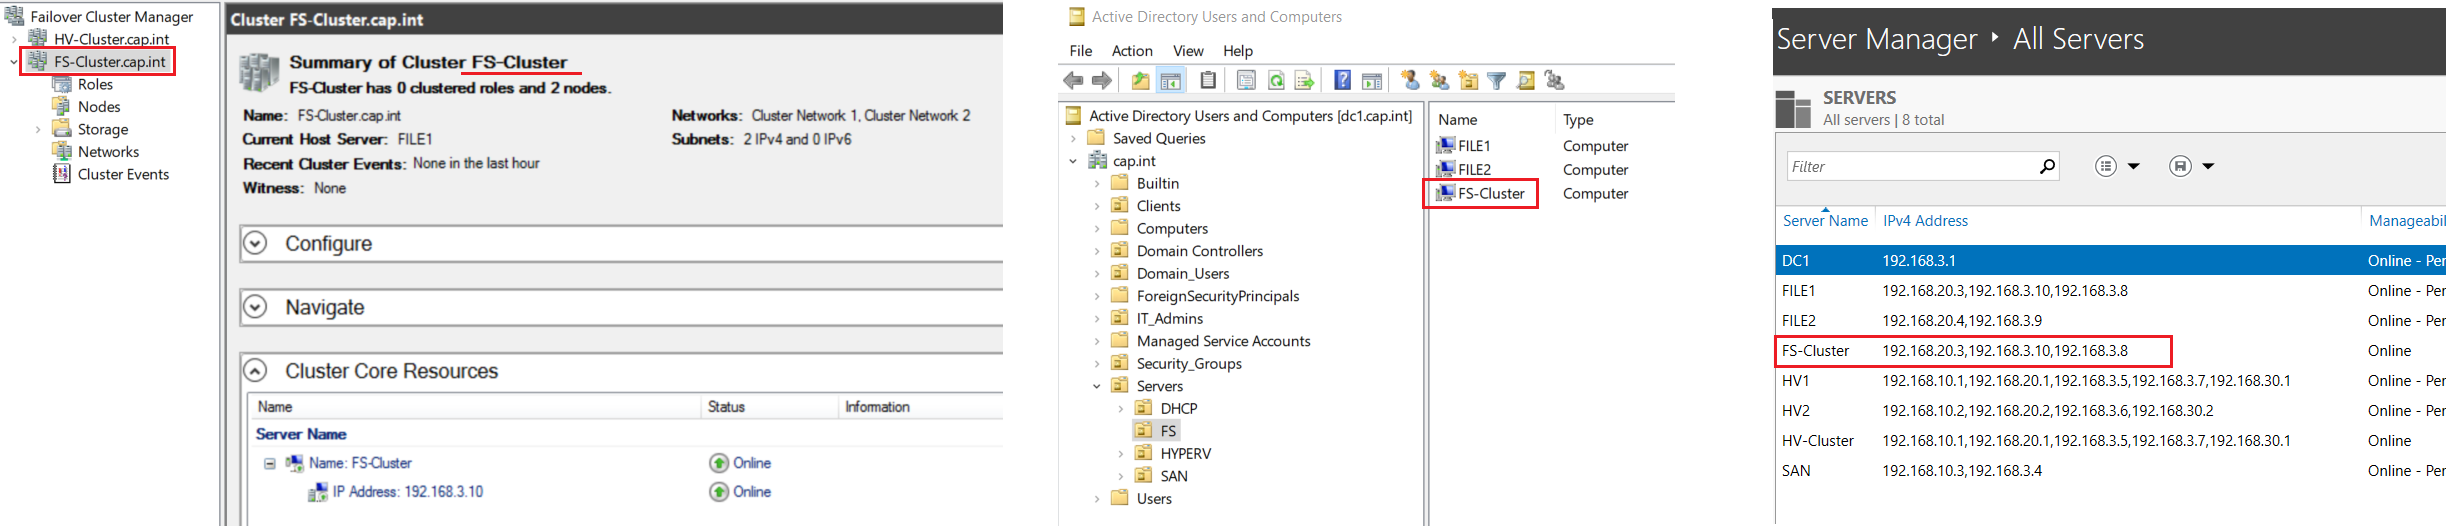Click the All Servers breadcrumb in Server Manager
Screen dimensions: 2446x526
tap(2078, 39)
